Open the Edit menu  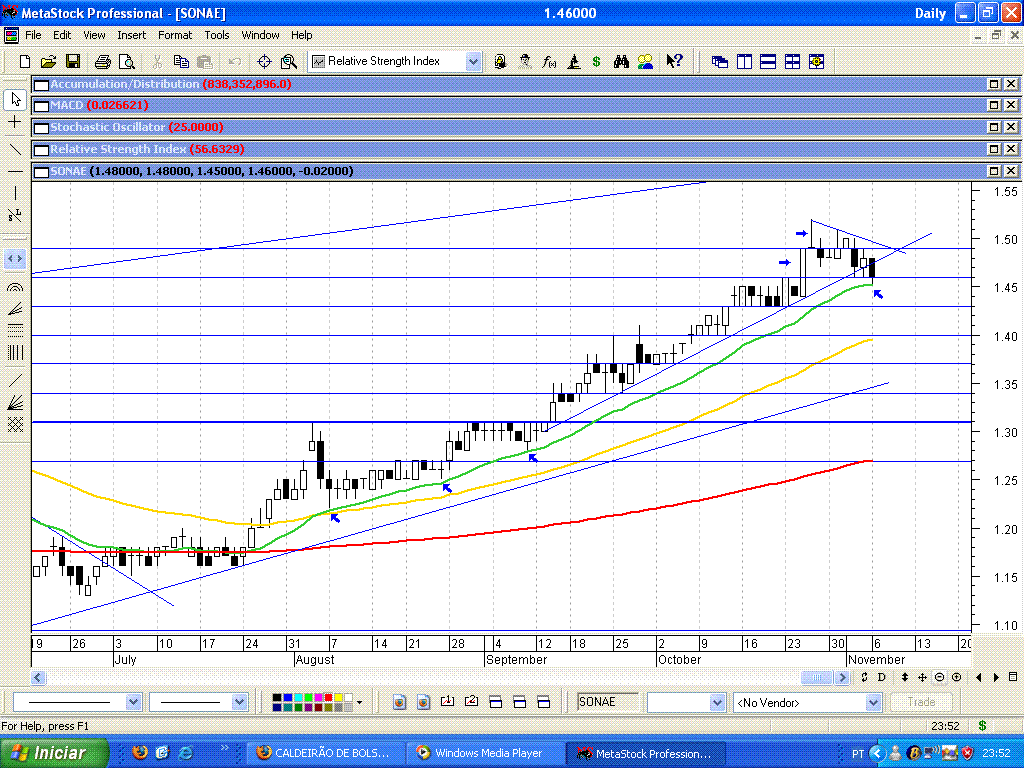point(62,35)
